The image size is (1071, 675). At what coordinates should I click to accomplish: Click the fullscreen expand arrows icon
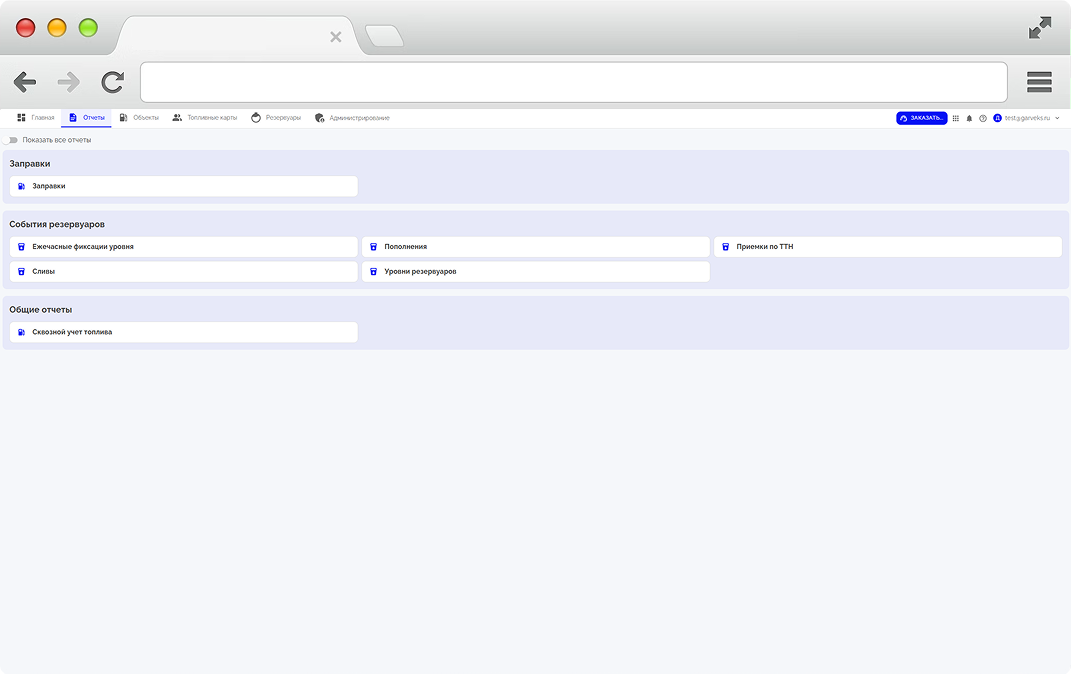pos(1040,28)
